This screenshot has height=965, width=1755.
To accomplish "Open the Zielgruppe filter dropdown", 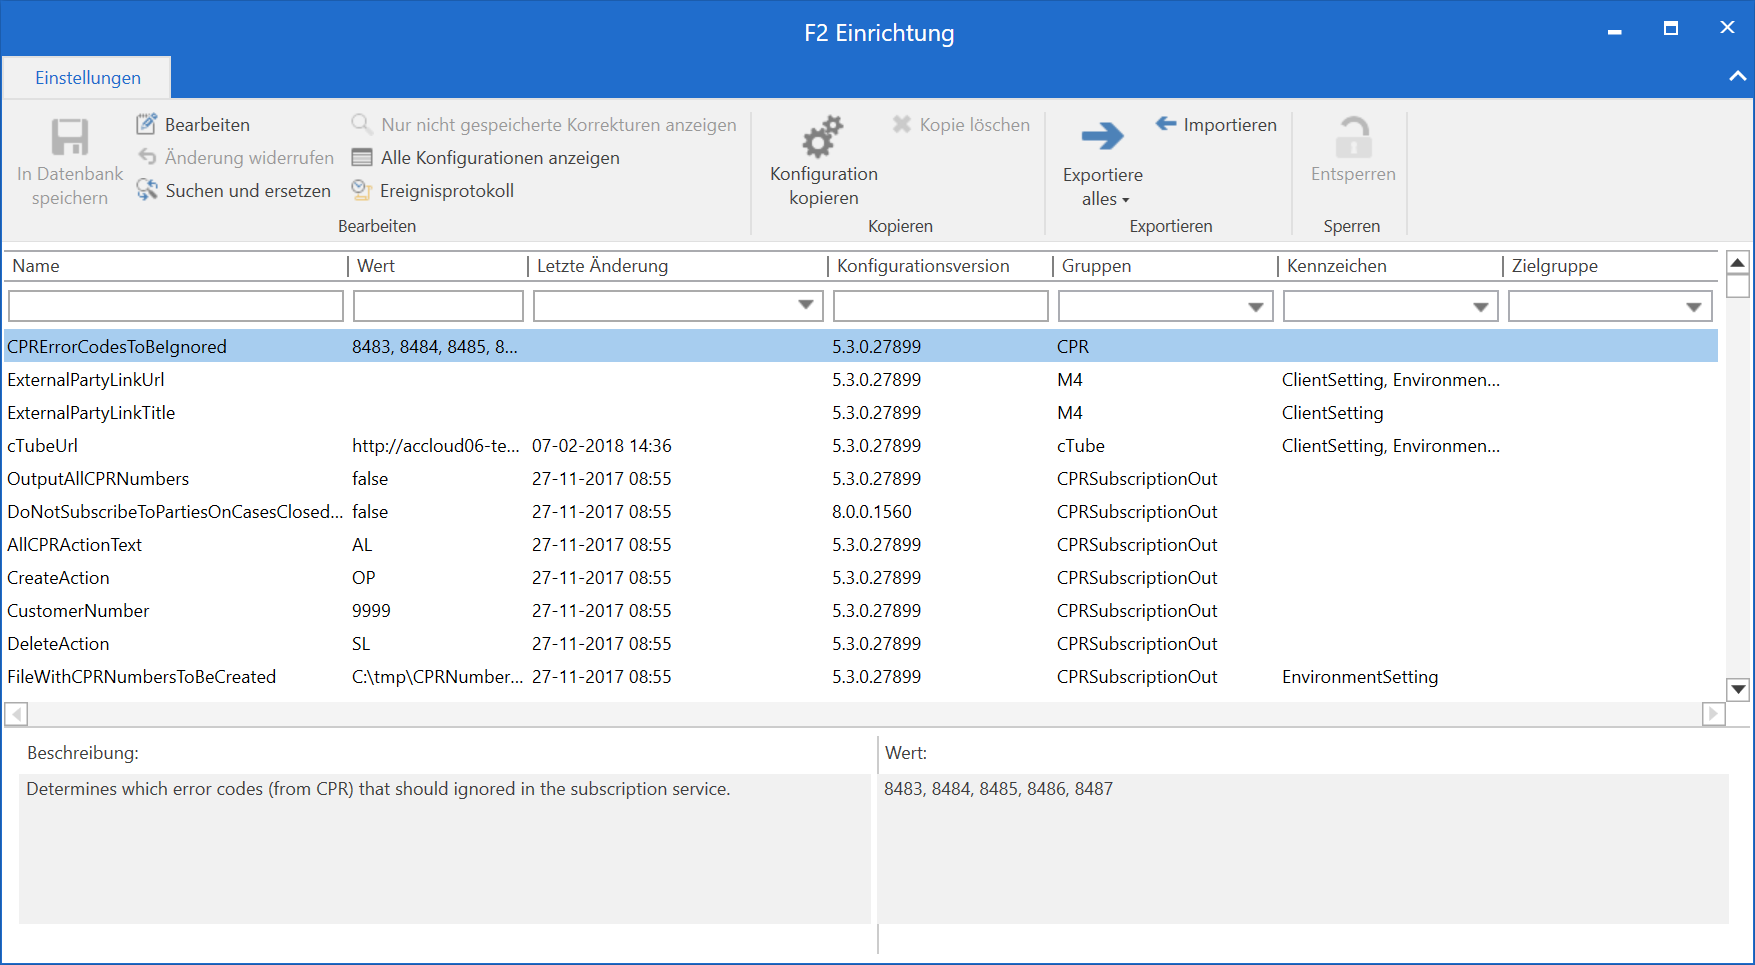I will tap(1693, 306).
